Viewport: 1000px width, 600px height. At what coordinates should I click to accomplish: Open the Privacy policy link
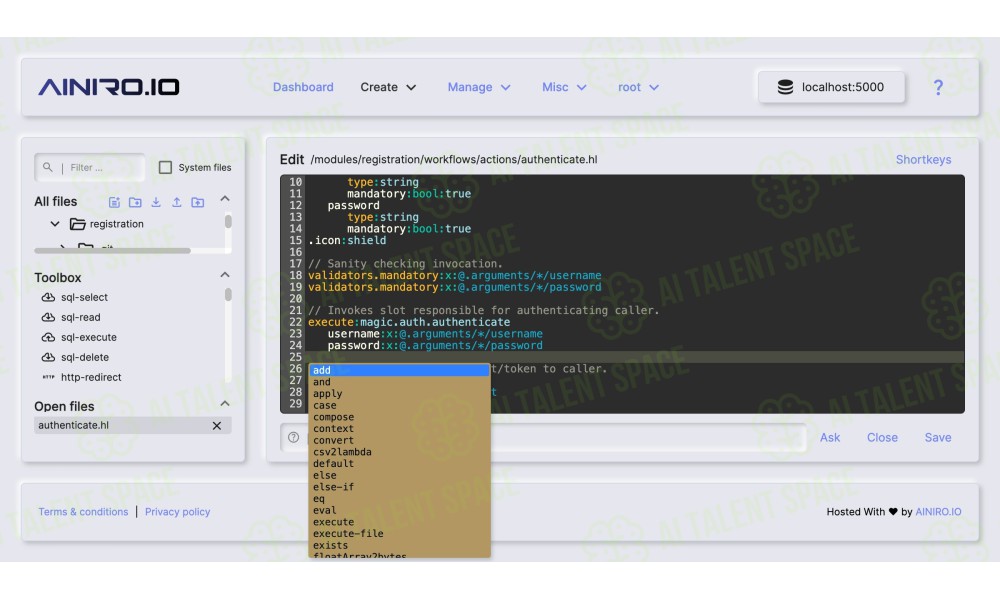tap(177, 511)
